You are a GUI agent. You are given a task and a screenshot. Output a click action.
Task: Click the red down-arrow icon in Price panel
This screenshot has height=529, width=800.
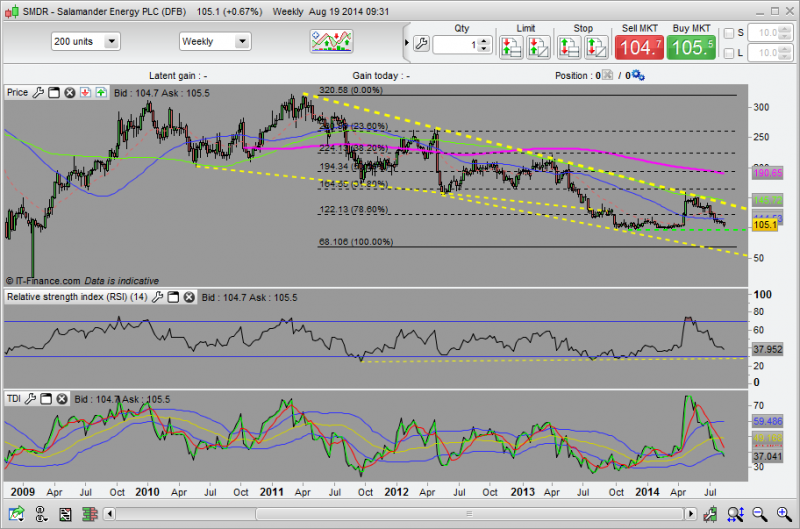click(85, 93)
